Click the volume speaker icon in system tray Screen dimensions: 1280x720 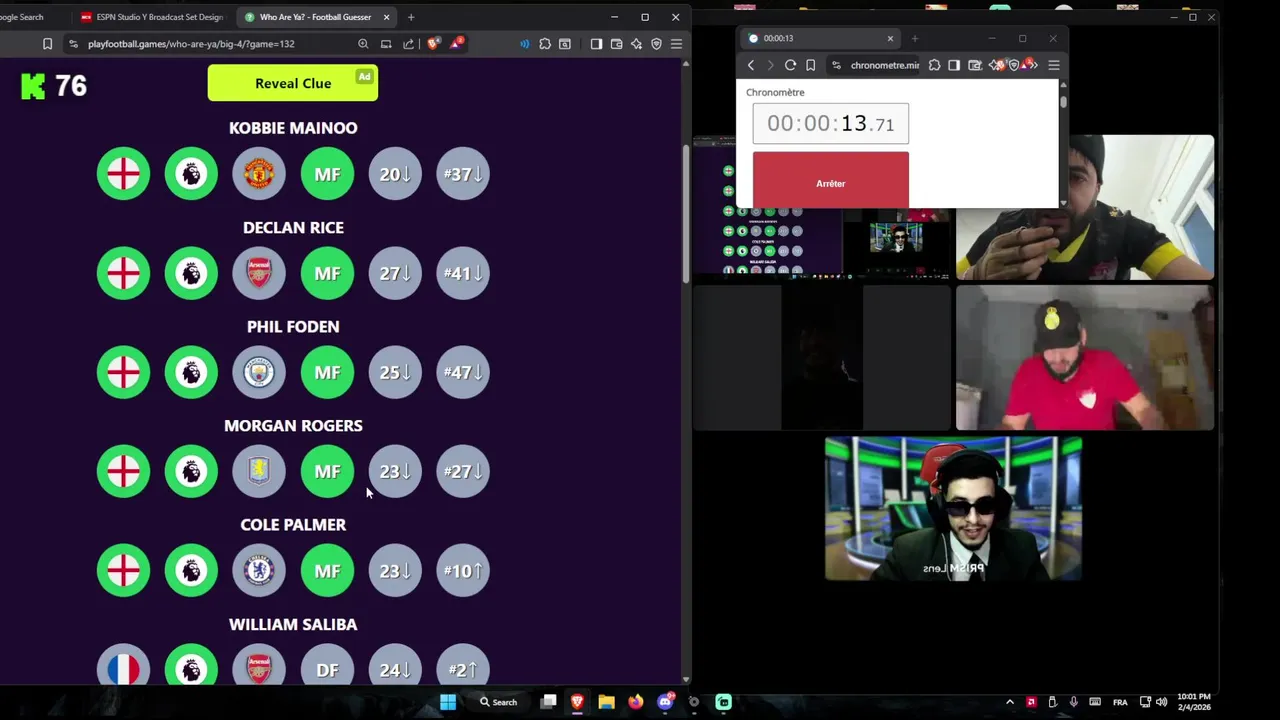click(x=1163, y=702)
